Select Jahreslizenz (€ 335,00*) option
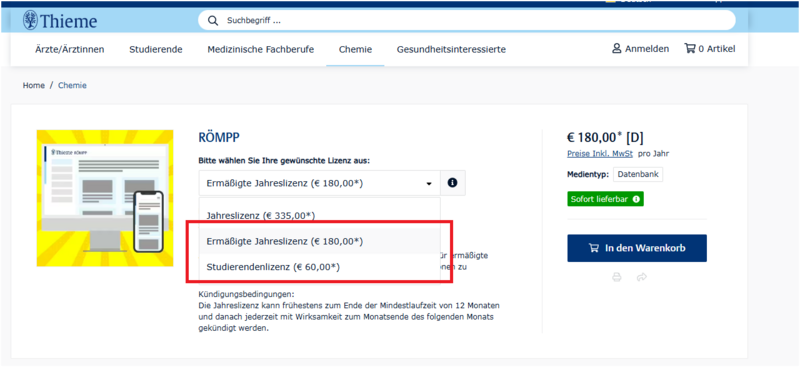 pos(319,215)
